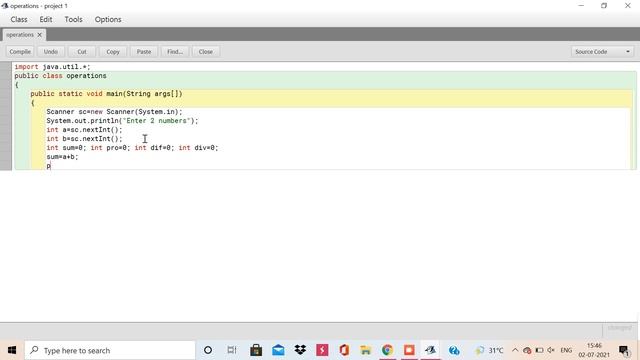Open the Class menu

(x=19, y=19)
